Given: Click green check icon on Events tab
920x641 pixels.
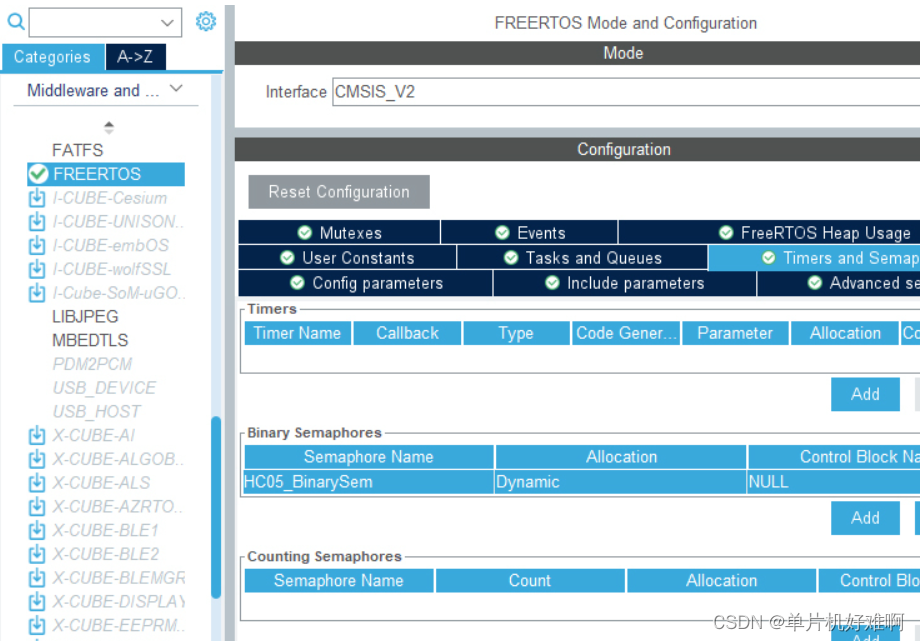Looking at the screenshot, I should click(x=502, y=233).
